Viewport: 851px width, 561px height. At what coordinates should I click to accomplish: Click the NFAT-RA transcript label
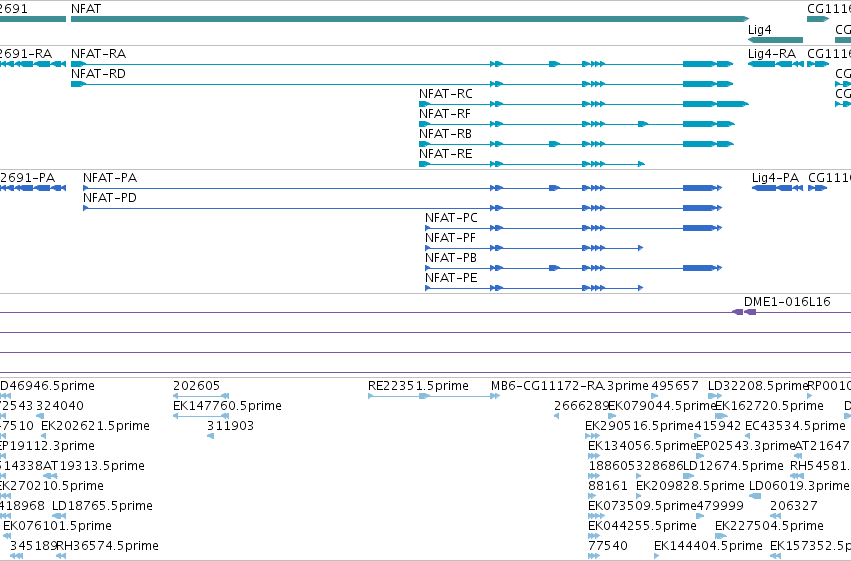[98, 54]
